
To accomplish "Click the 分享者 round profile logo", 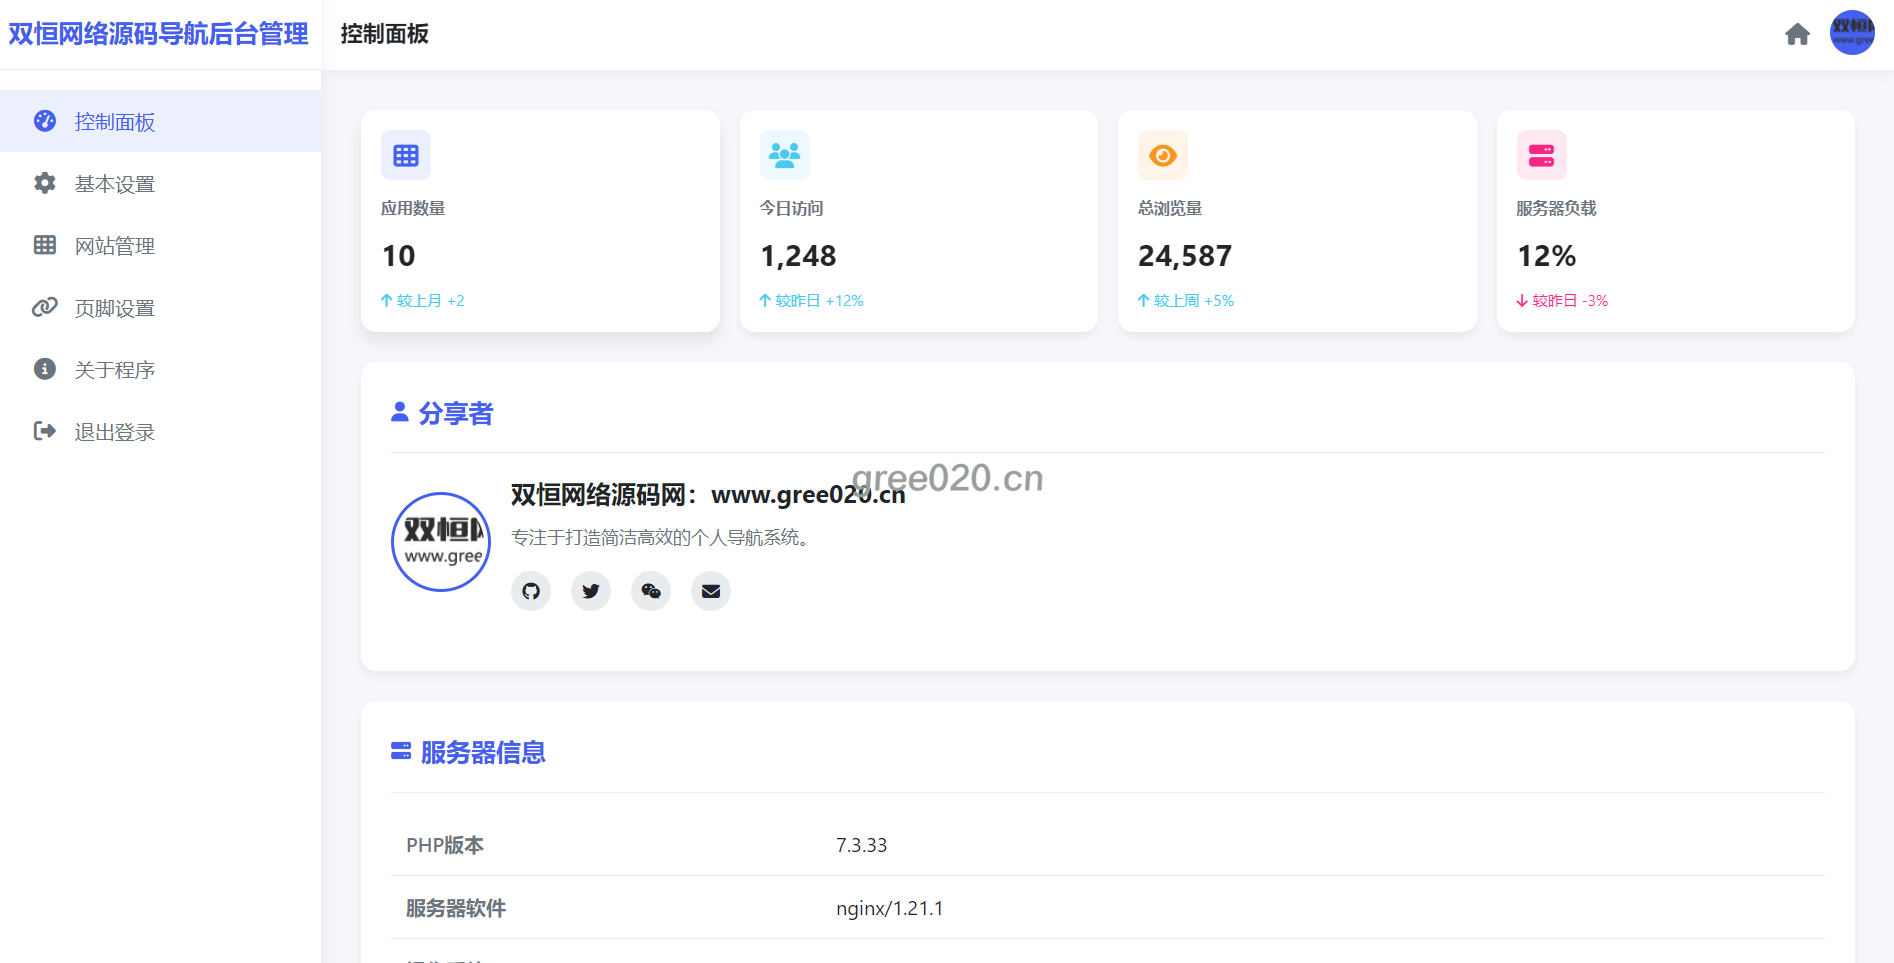I will point(441,542).
